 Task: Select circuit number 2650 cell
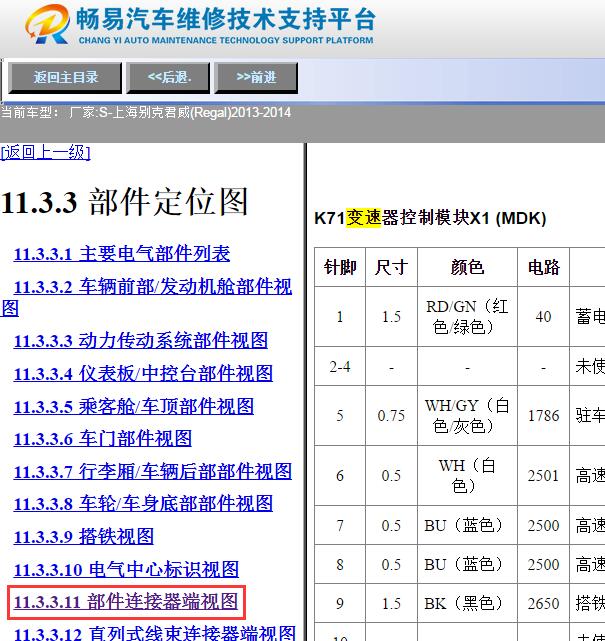(543, 604)
